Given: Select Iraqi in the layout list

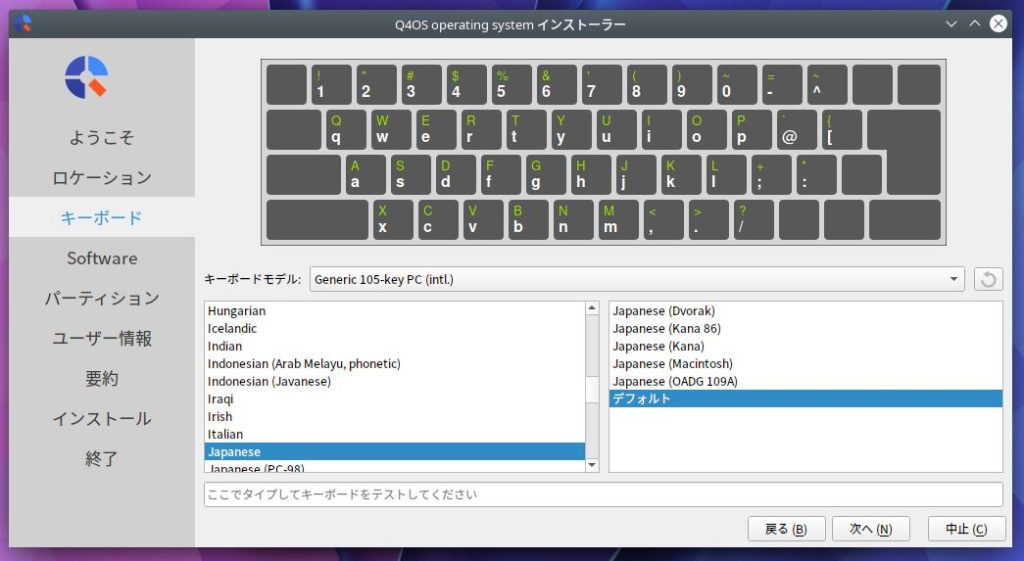Looking at the screenshot, I should coord(394,399).
